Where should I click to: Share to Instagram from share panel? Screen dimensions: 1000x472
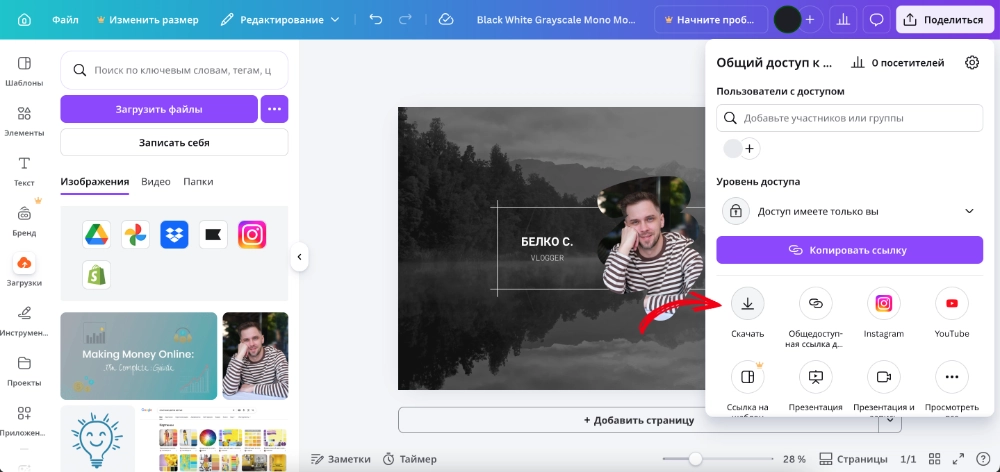click(x=884, y=304)
